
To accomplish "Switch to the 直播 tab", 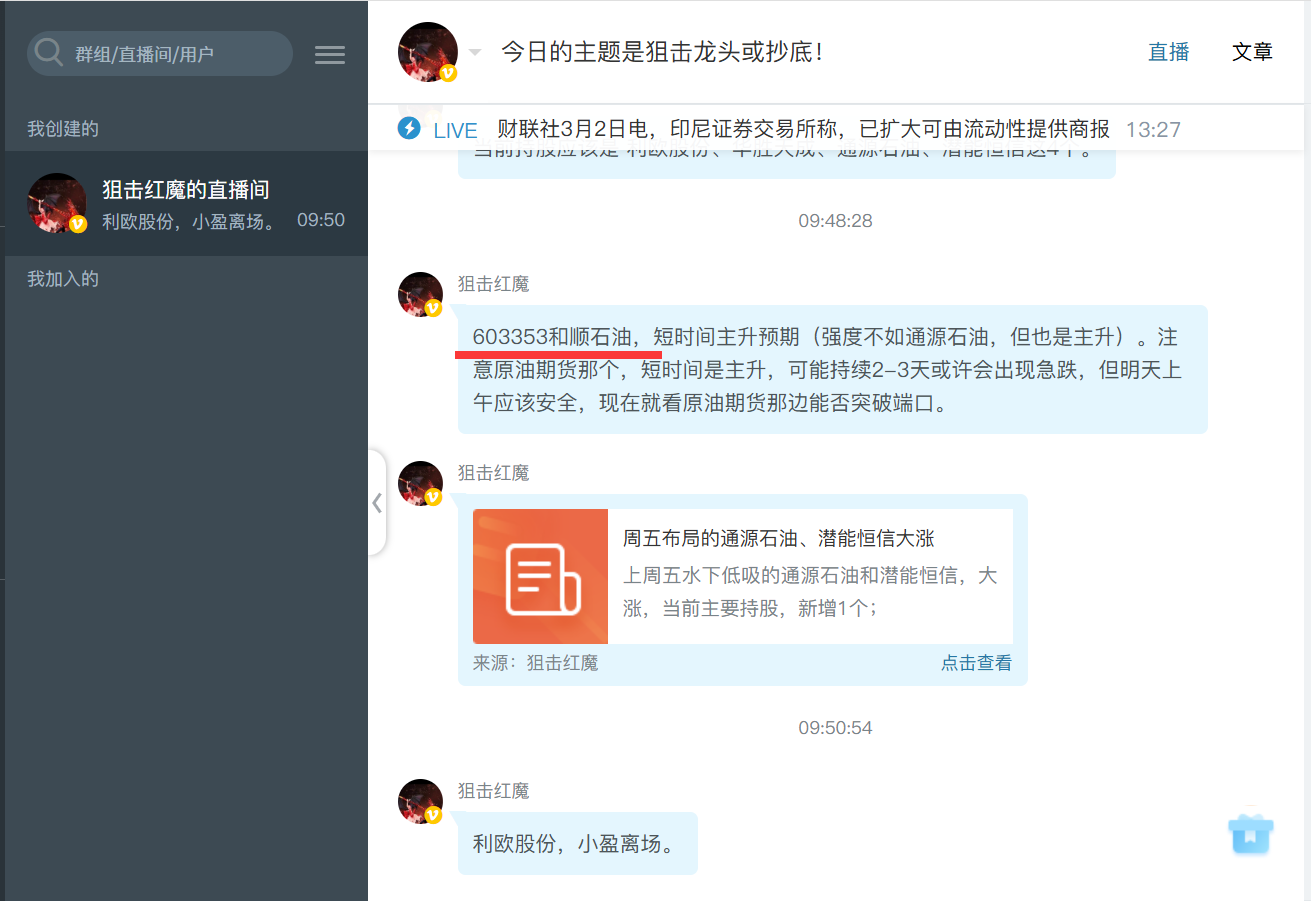I will [x=1168, y=53].
